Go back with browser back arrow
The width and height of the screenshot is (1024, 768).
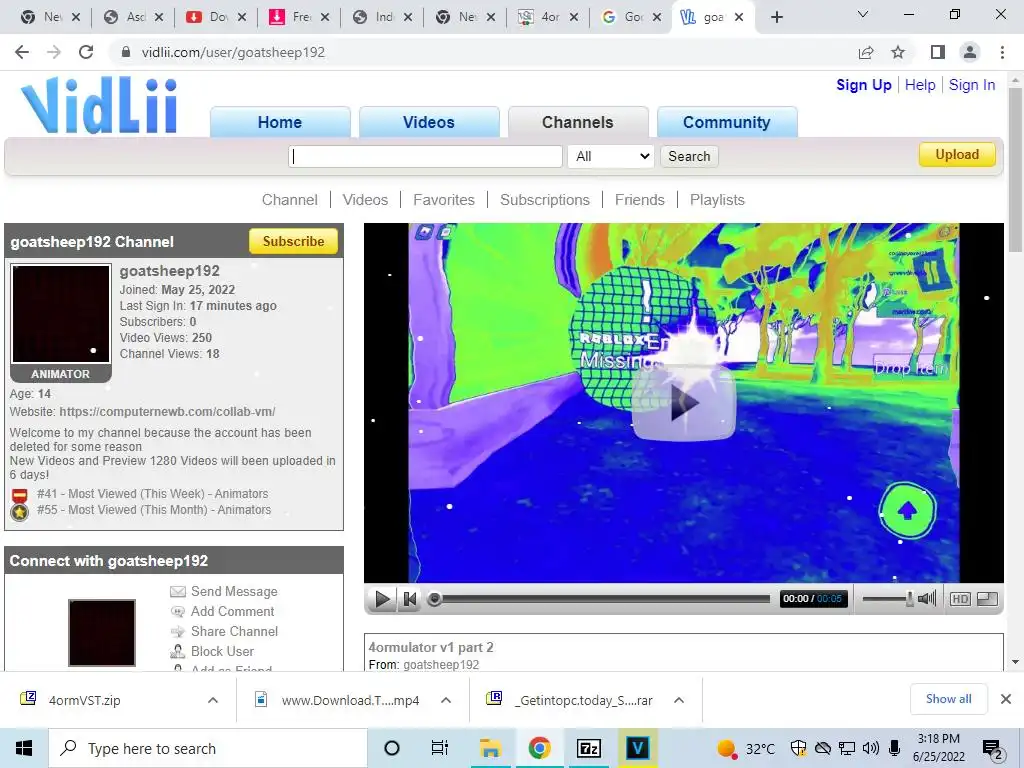coord(22,52)
